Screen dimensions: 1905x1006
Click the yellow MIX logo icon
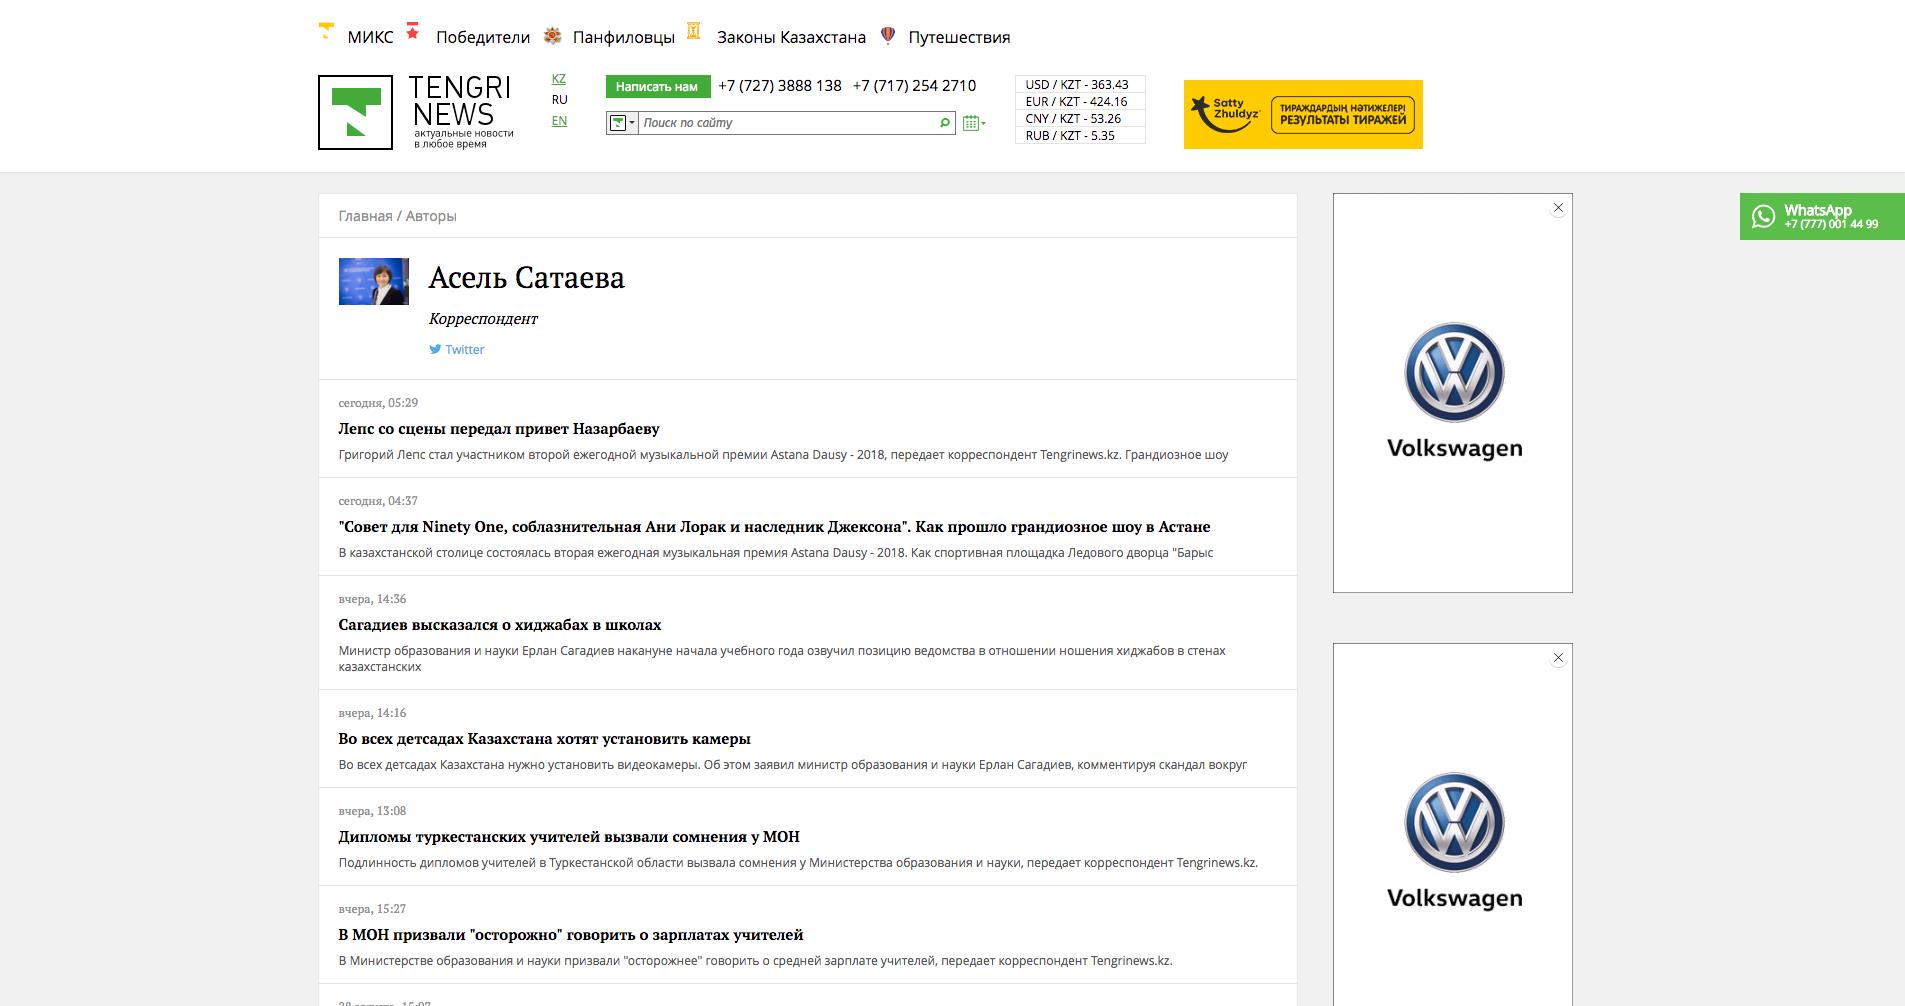point(326,31)
